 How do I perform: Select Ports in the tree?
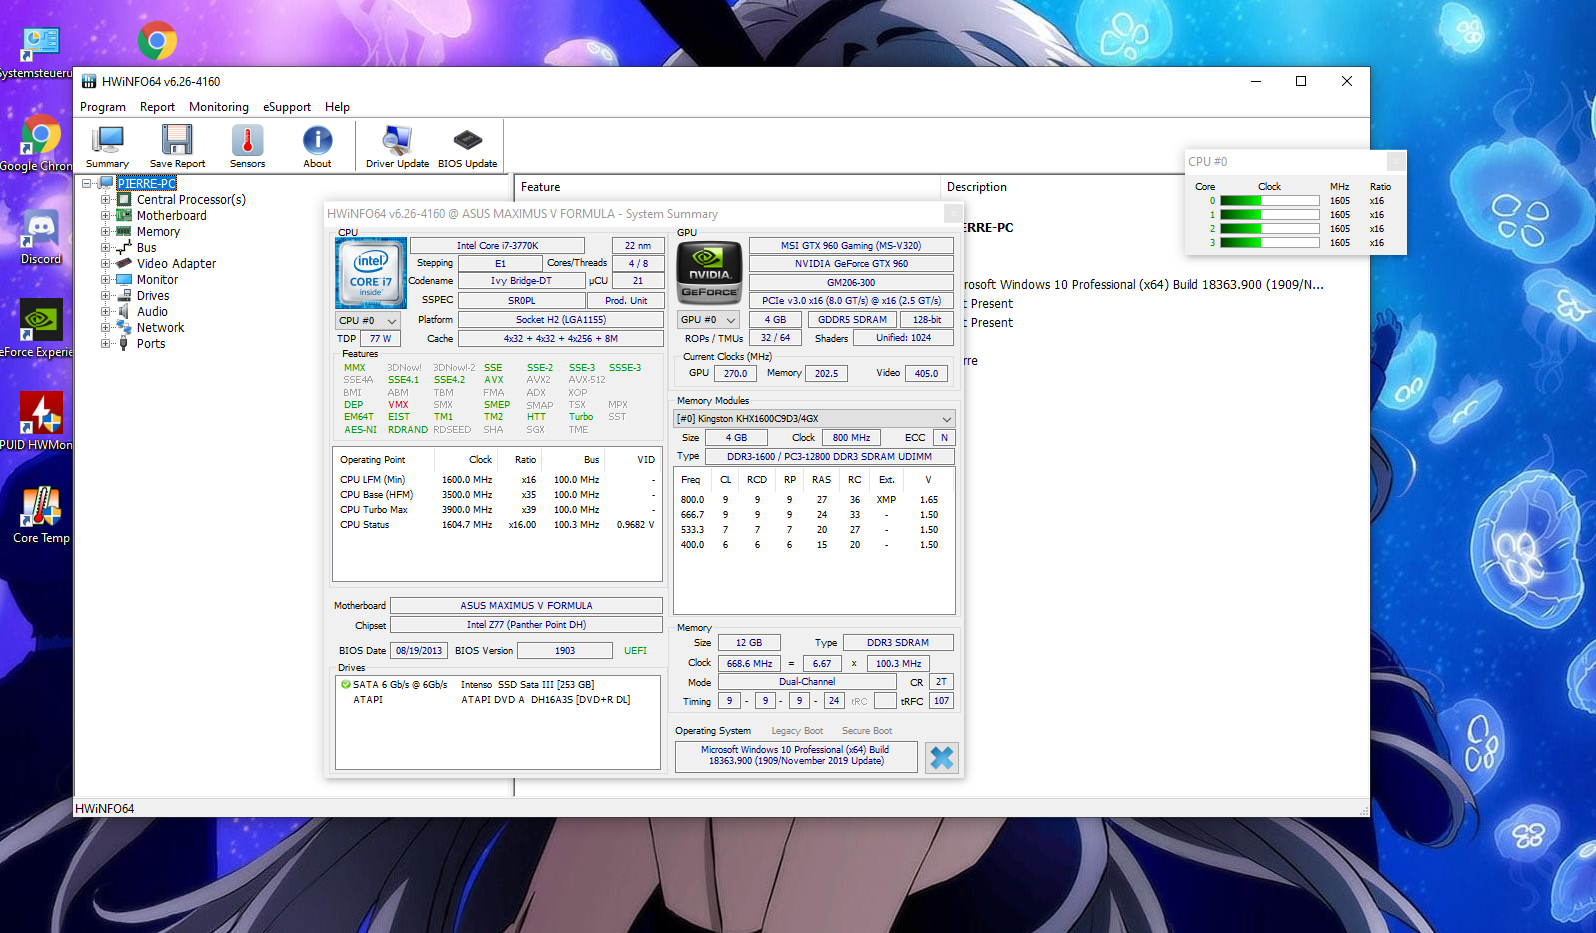(151, 343)
